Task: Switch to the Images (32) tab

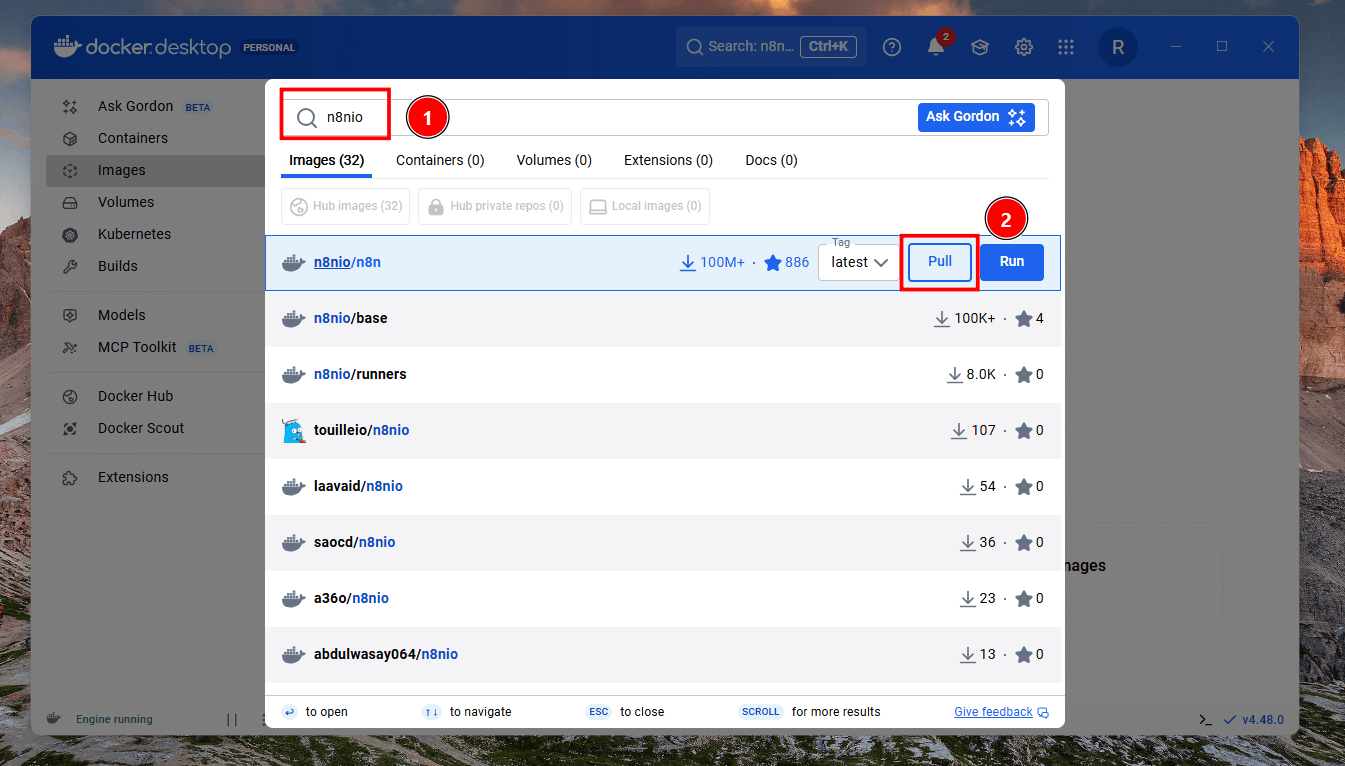Action: pyautogui.click(x=327, y=160)
